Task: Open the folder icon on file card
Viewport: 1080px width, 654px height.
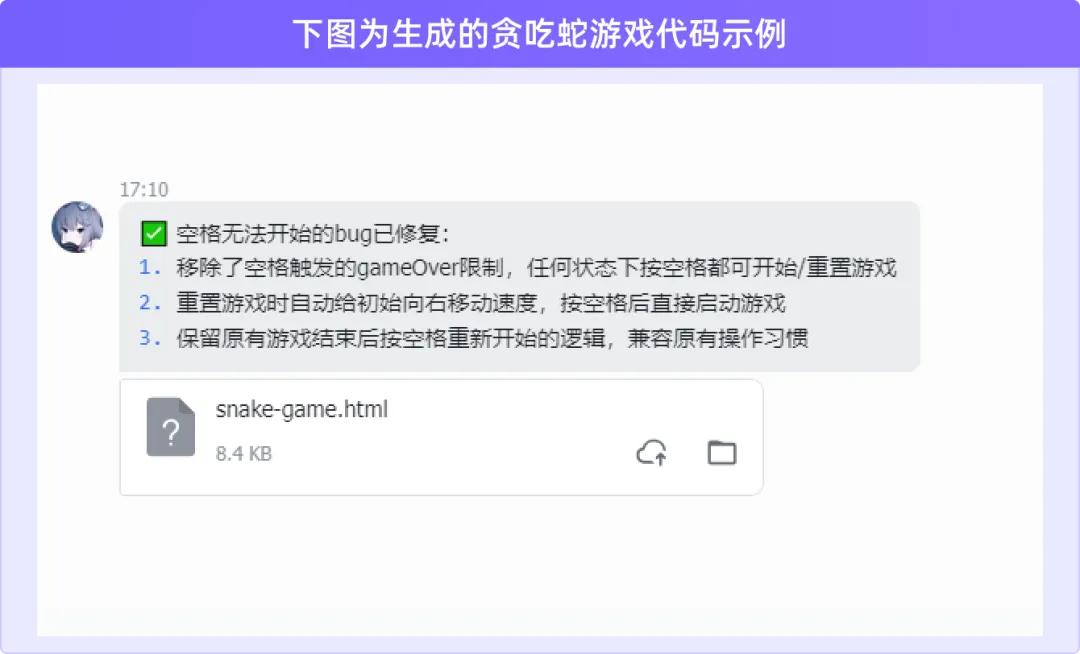Action: click(722, 453)
